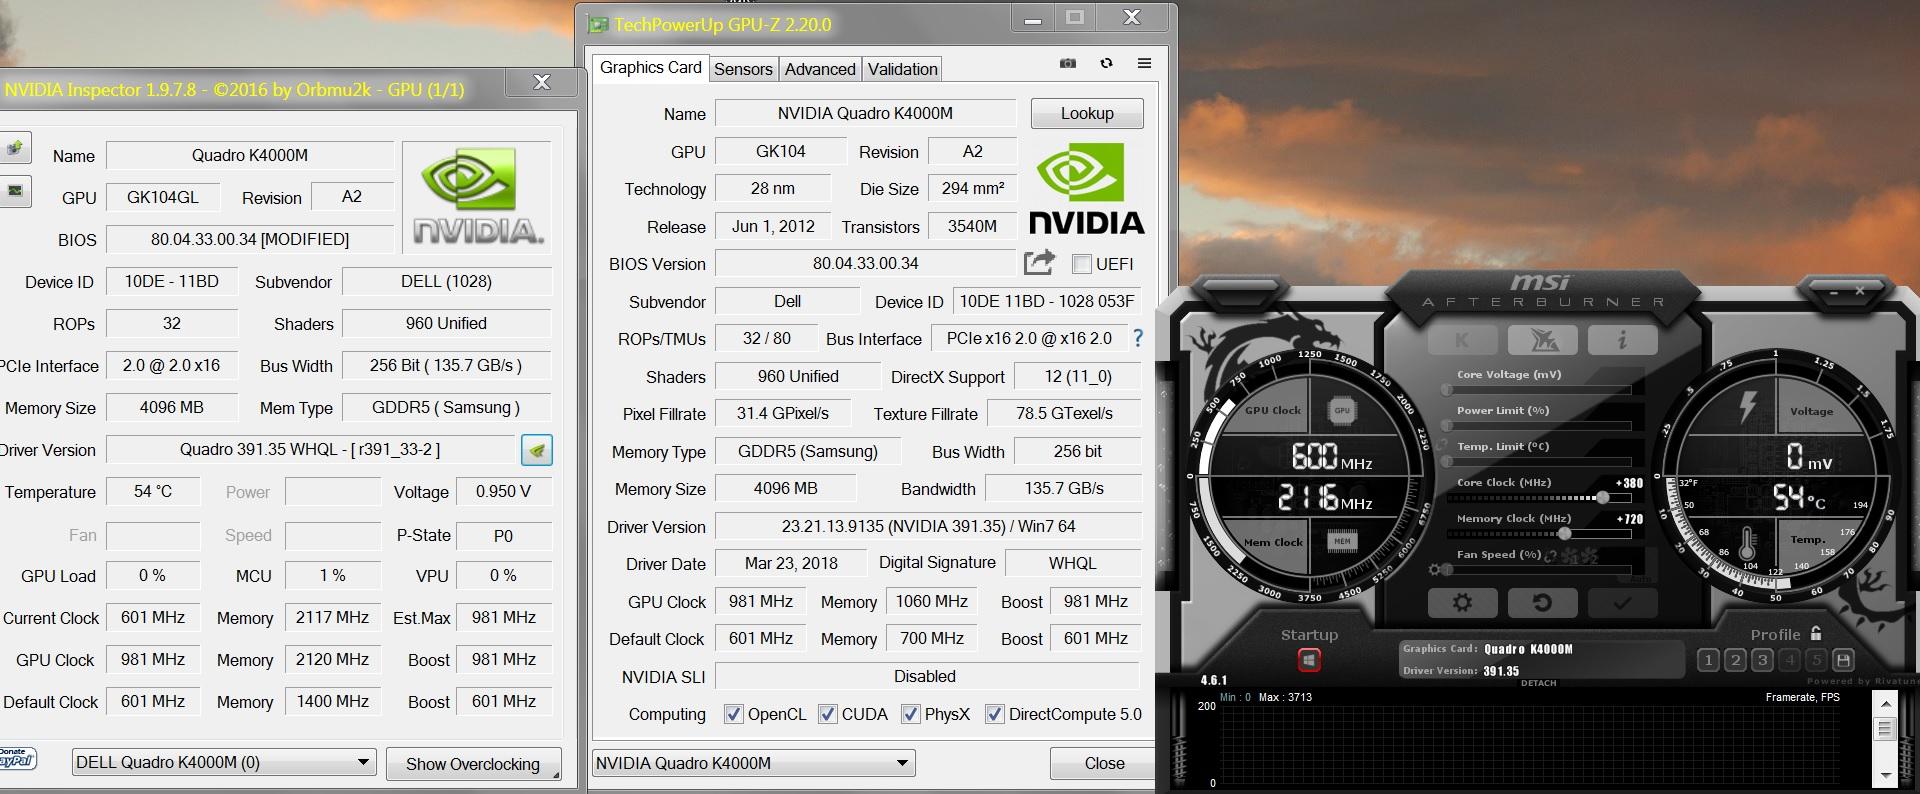Select Inspector Driver Version field

click(x=310, y=450)
